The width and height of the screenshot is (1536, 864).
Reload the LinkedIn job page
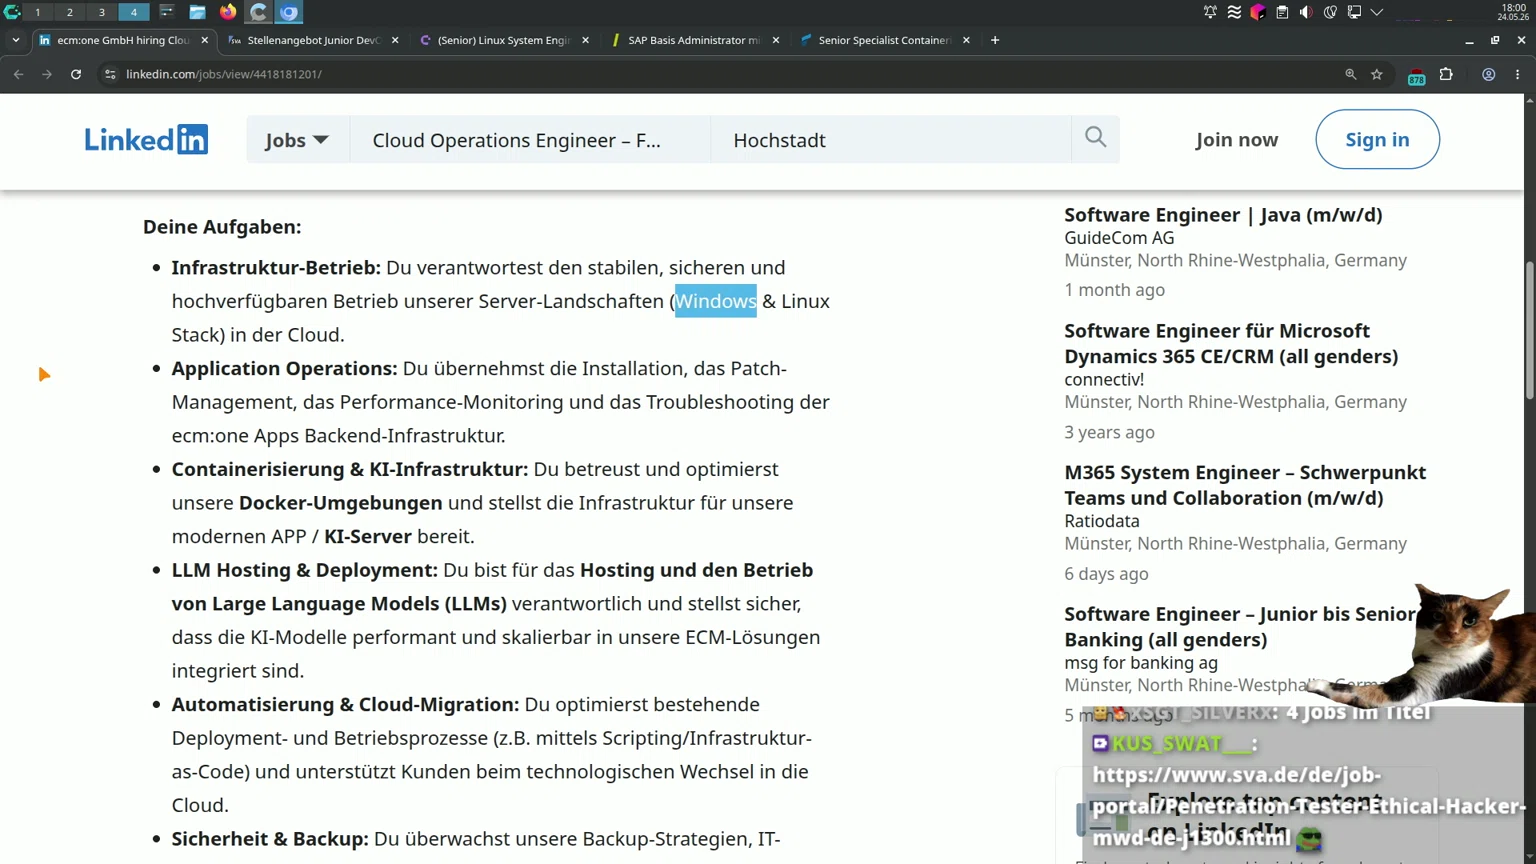tap(76, 74)
